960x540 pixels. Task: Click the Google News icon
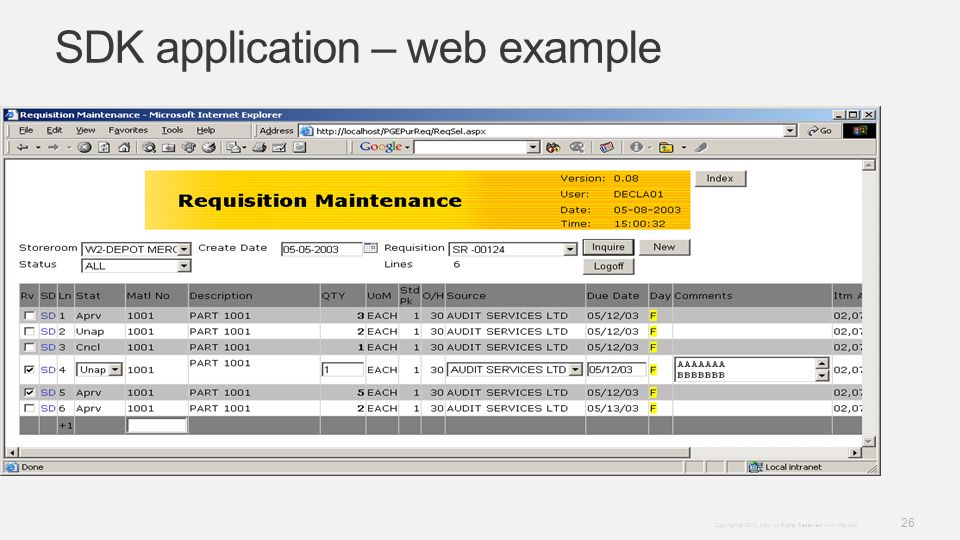[x=606, y=148]
